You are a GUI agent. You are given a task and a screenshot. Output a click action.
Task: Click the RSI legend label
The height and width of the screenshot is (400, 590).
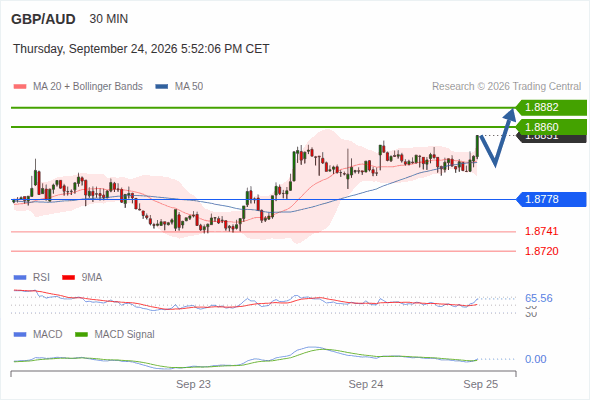41,278
